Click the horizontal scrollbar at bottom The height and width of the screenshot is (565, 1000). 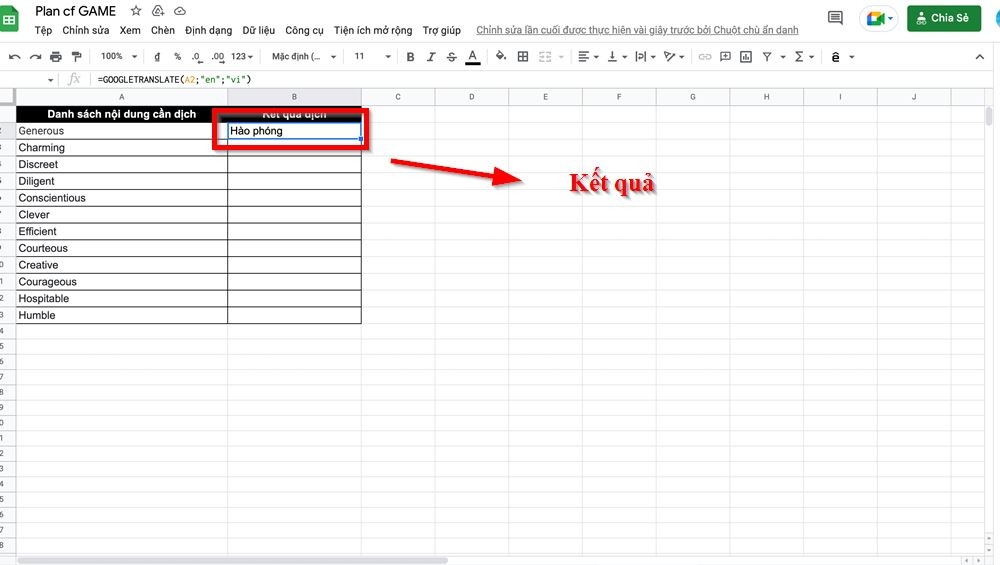[x=233, y=561]
